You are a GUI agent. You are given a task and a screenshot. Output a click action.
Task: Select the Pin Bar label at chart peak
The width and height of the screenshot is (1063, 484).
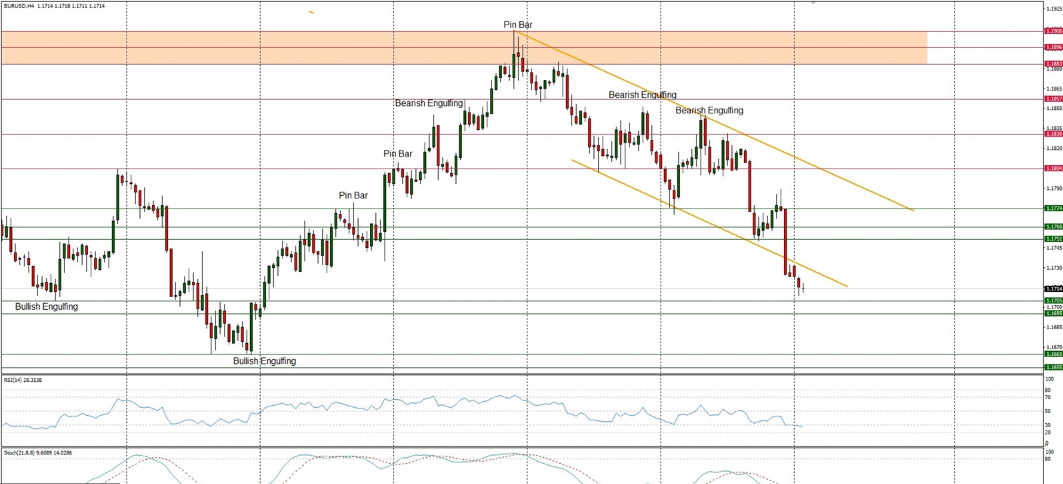pyautogui.click(x=517, y=23)
